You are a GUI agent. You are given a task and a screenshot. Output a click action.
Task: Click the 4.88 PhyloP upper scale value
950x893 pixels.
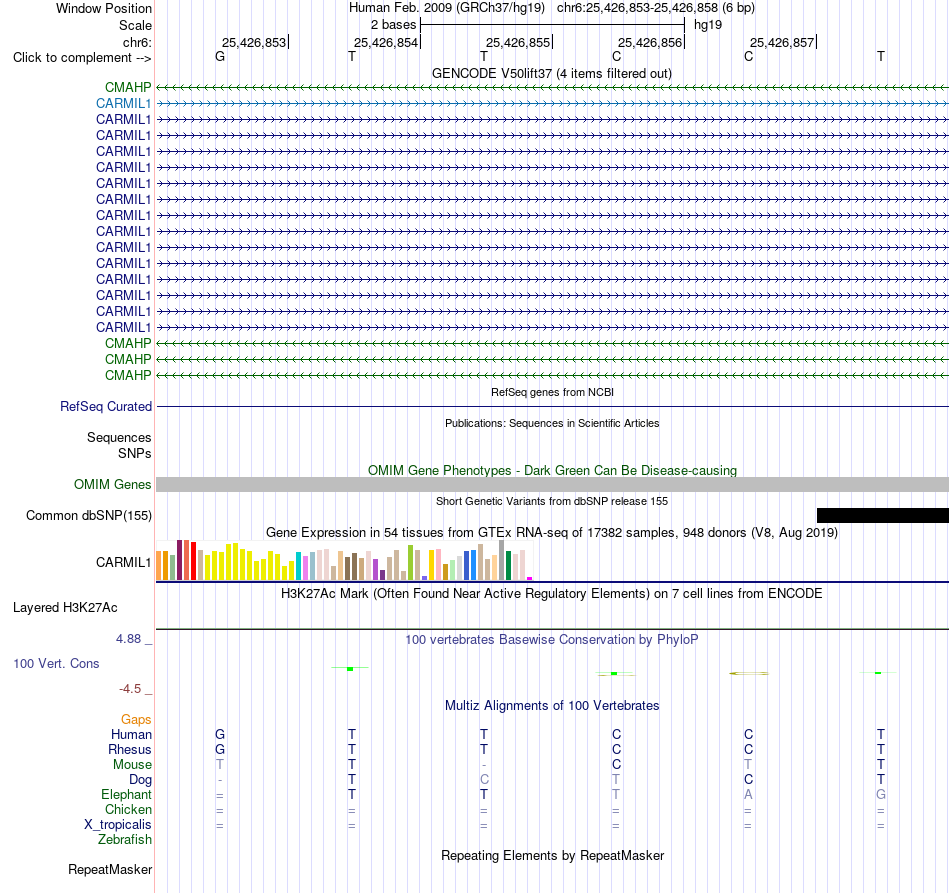[x=128, y=639]
